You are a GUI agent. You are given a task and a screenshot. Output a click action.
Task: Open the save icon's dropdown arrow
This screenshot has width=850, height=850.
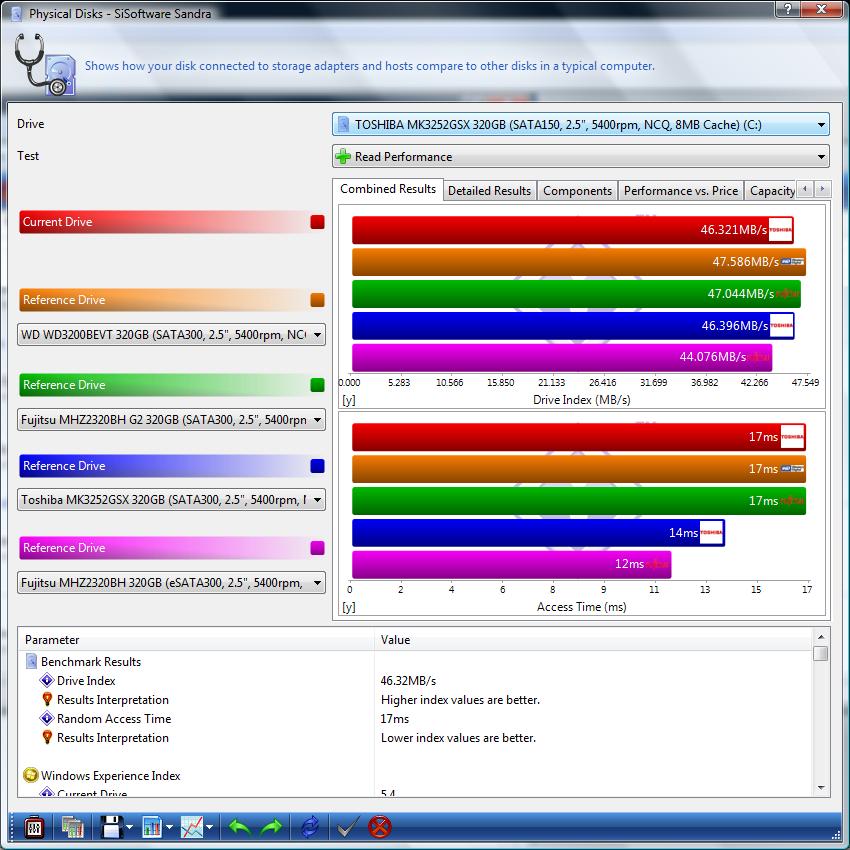(x=130, y=827)
